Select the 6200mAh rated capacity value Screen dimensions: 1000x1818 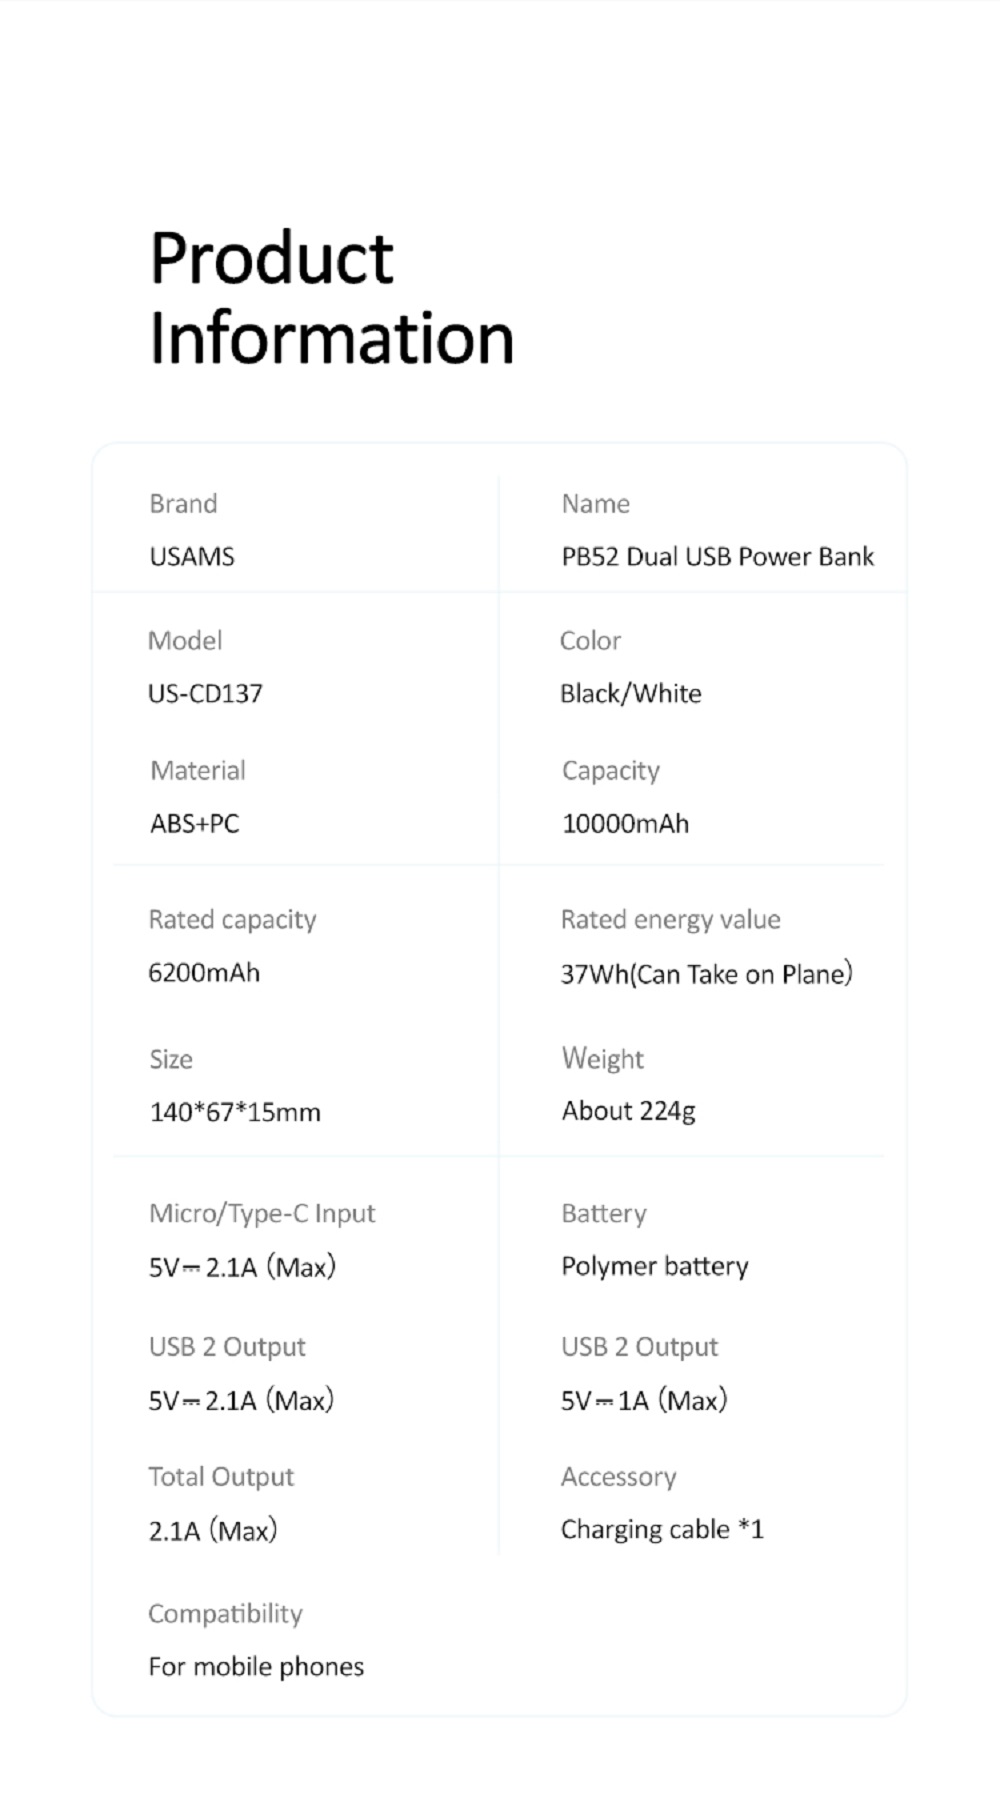[204, 973]
